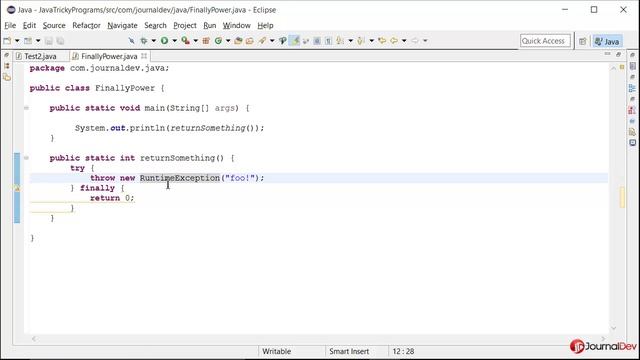Click the Smart Insert status entry
This screenshot has height=360, width=640.
pyautogui.click(x=349, y=351)
